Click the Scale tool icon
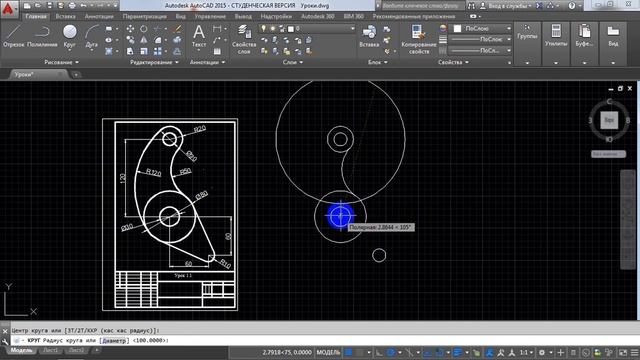This screenshot has width=640, height=360. (x=144, y=51)
